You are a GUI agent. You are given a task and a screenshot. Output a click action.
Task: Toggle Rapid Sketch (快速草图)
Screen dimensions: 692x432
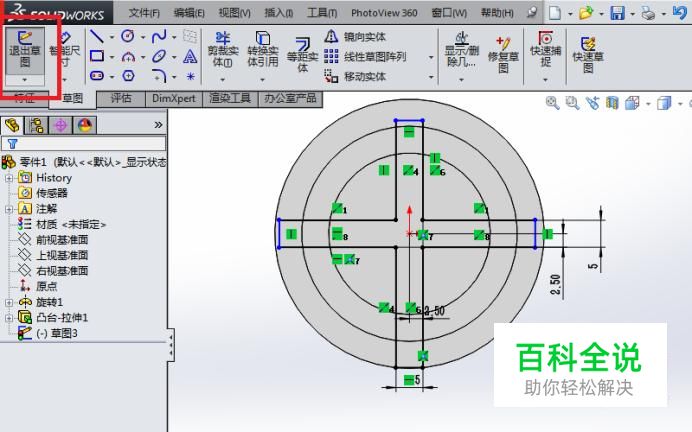[588, 55]
